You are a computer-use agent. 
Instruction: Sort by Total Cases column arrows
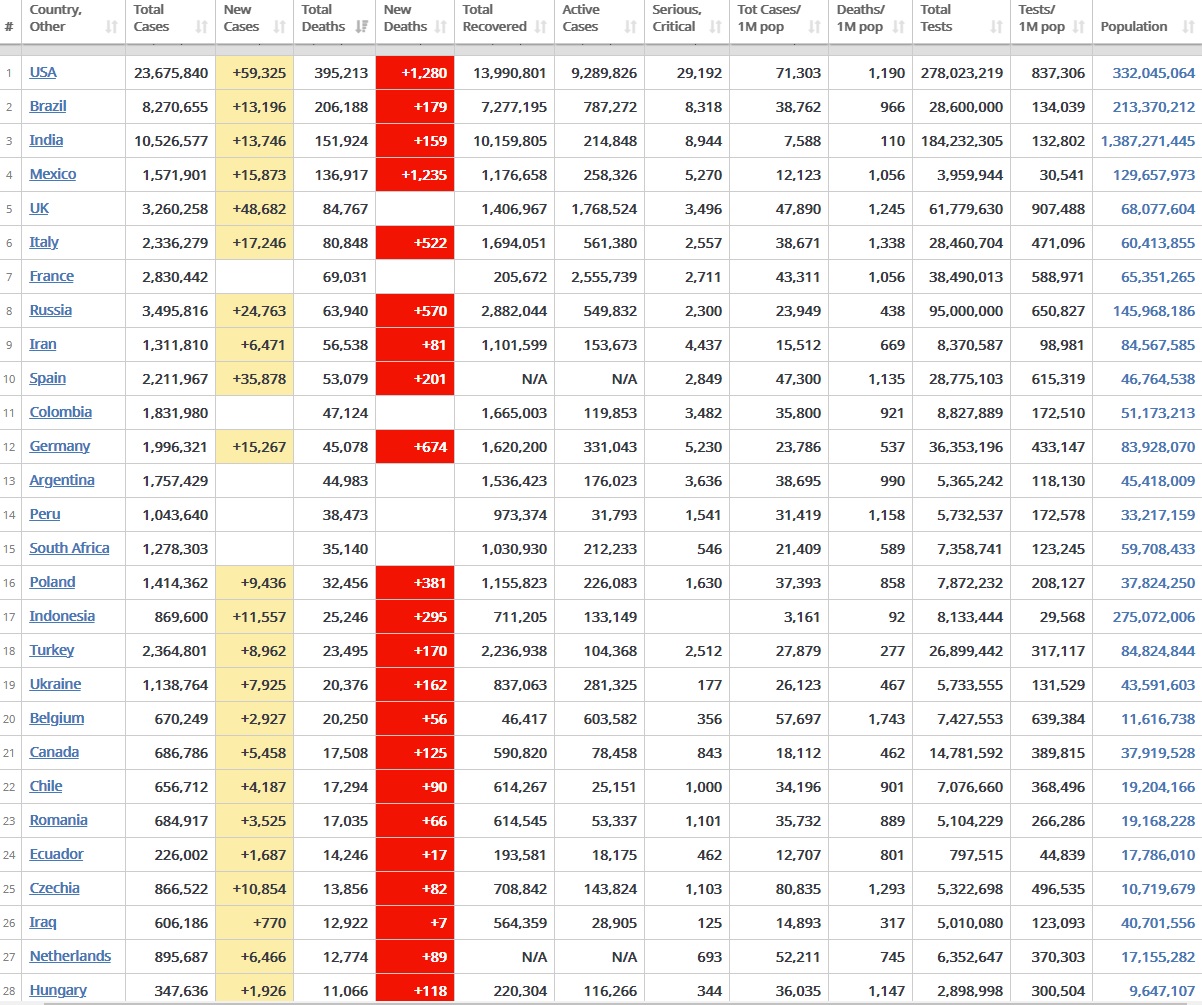click(201, 27)
